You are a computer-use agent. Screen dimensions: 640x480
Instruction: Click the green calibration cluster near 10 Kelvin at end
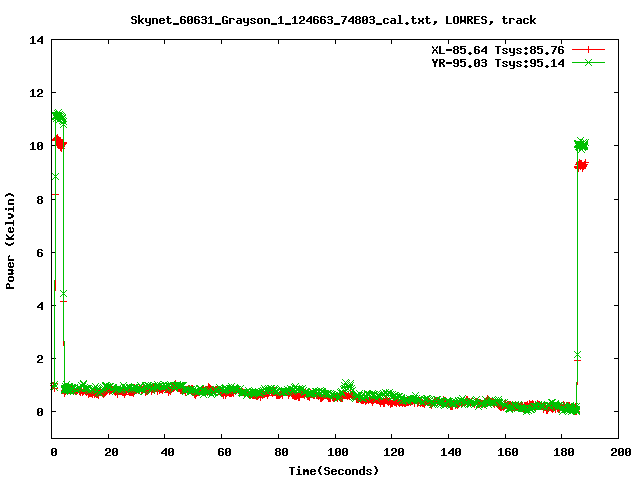point(581,145)
